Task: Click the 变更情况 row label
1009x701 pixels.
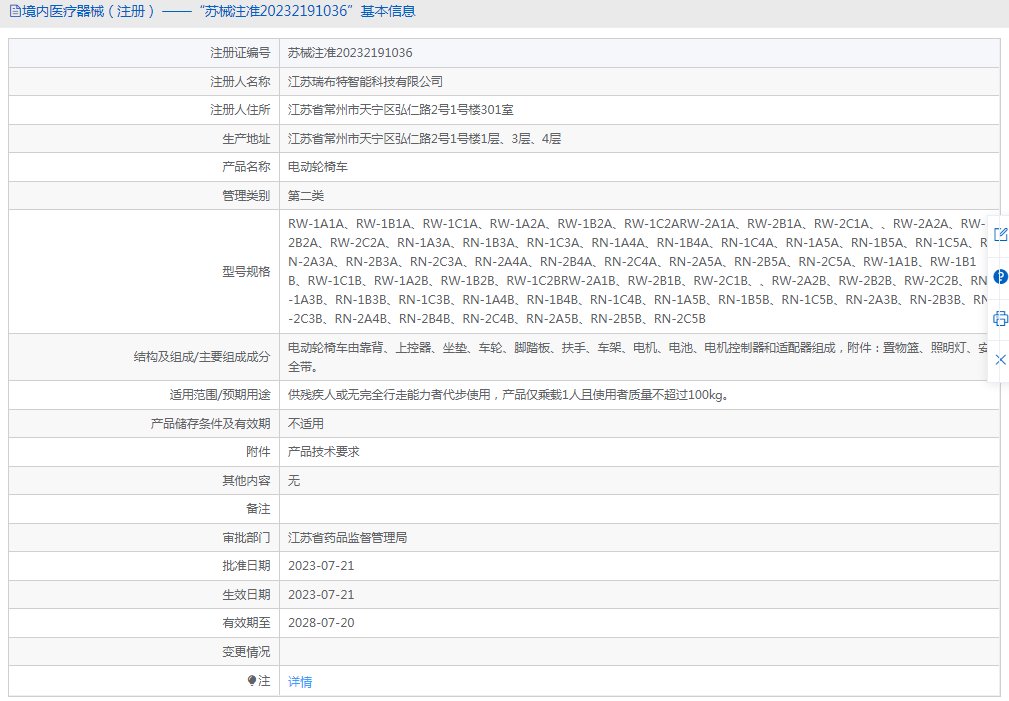Action: pos(246,652)
